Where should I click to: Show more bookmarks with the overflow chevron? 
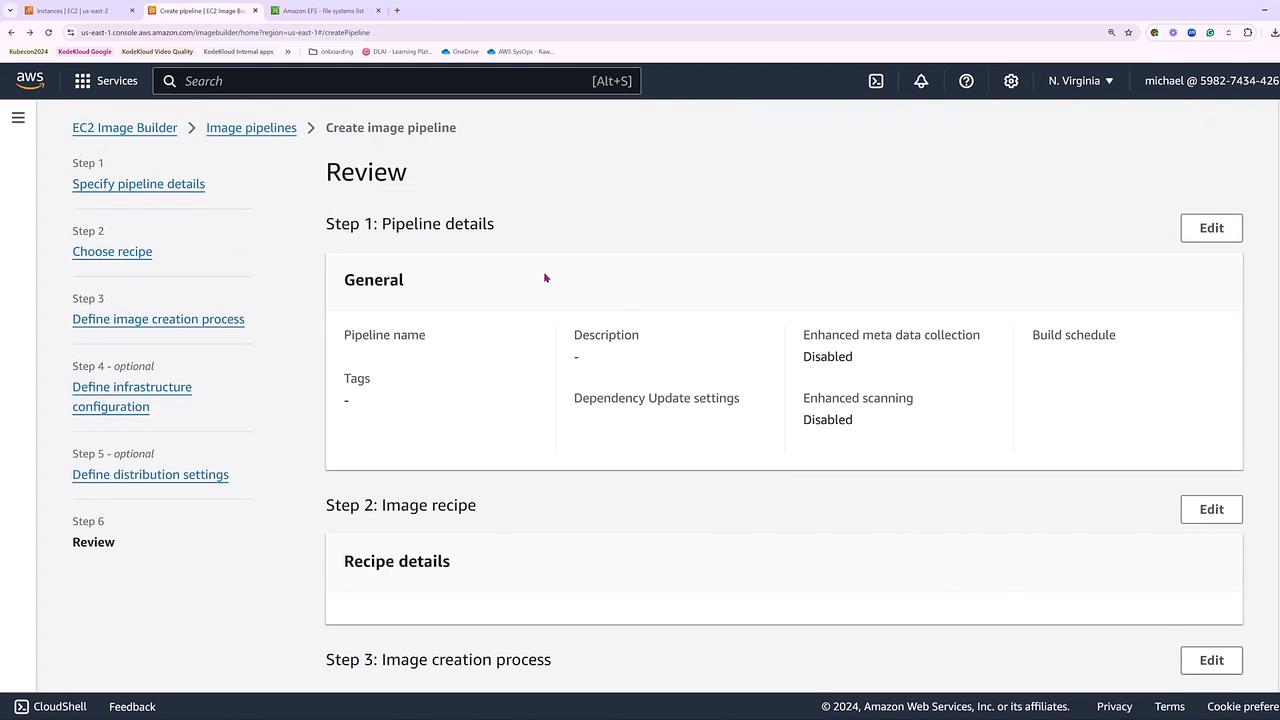click(x=288, y=51)
